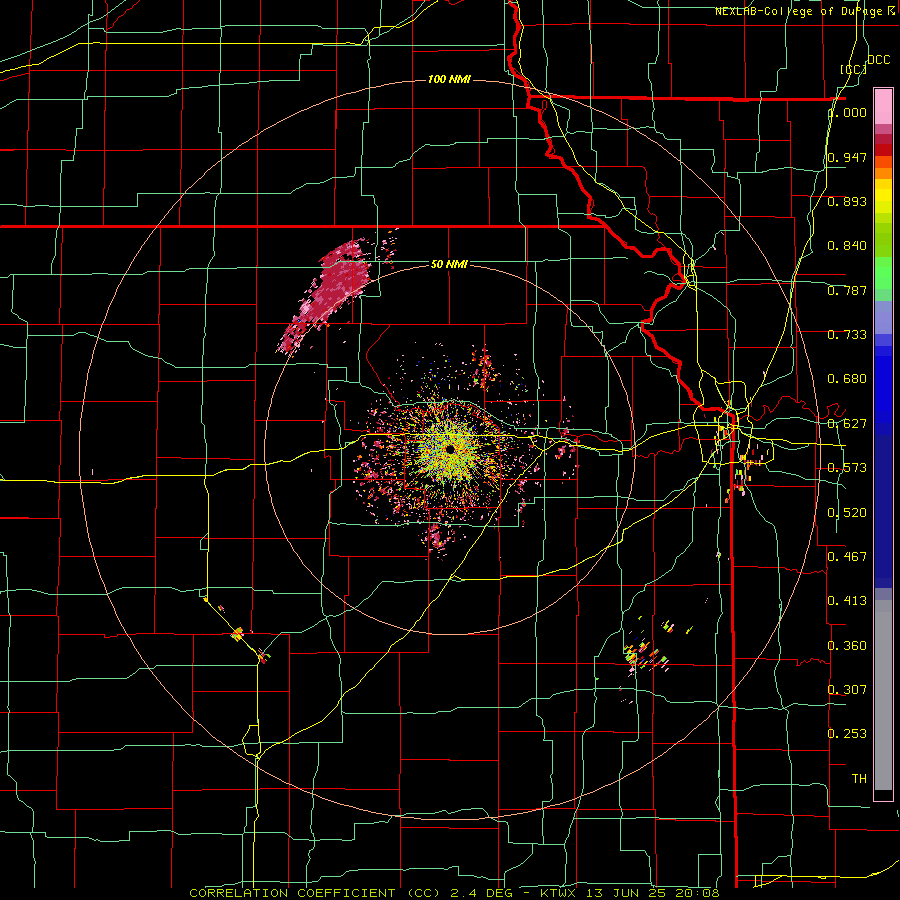Click the 1.000 color scale value
This screenshot has width=900, height=900.
pyautogui.click(x=847, y=112)
